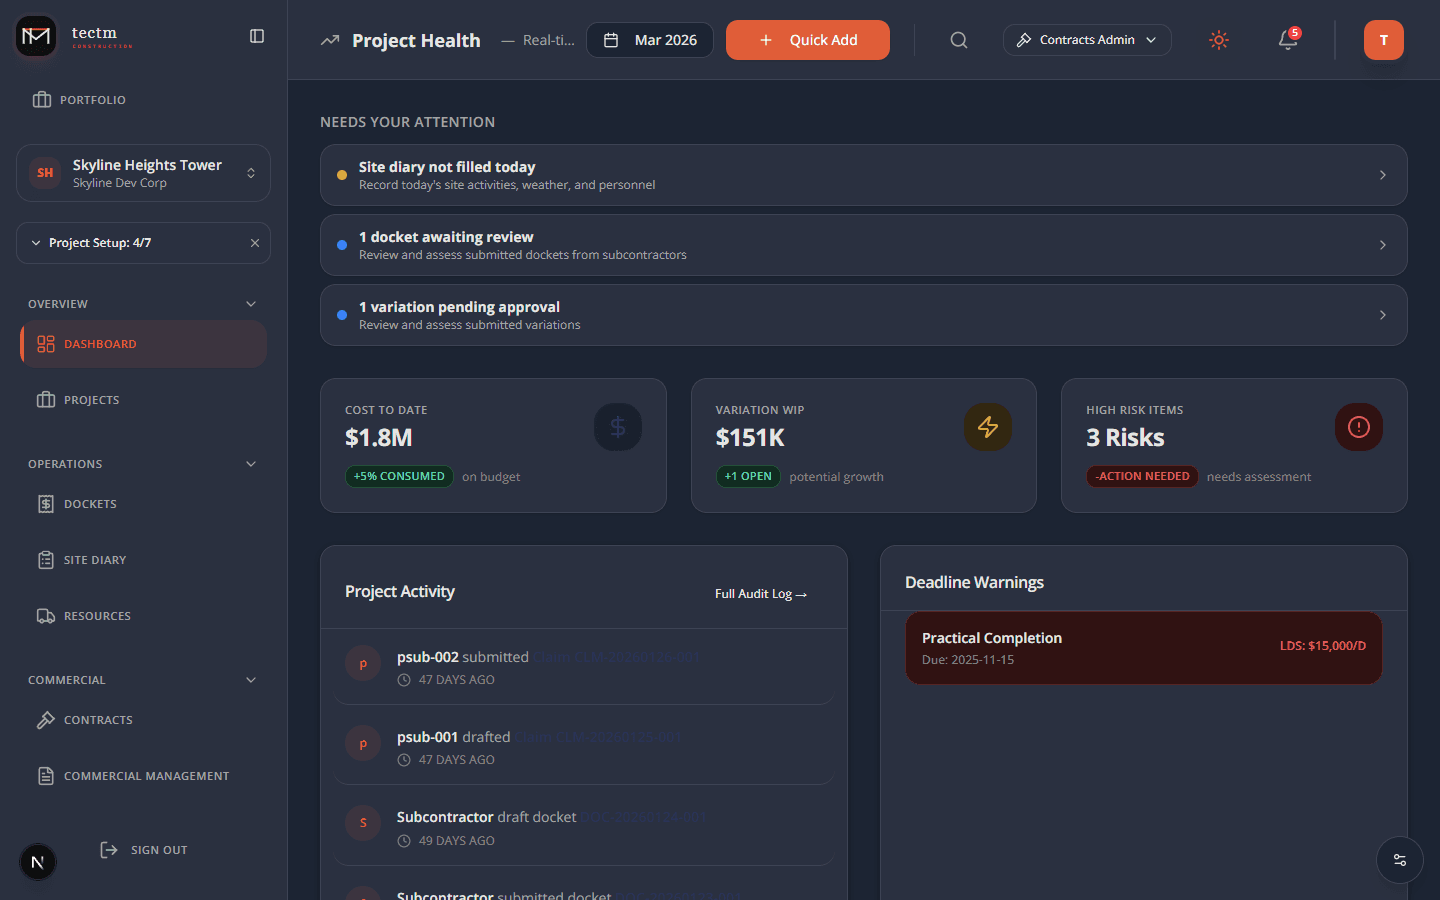Expand the Operations section
Image resolution: width=1440 pixels, height=900 pixels.
click(250, 463)
